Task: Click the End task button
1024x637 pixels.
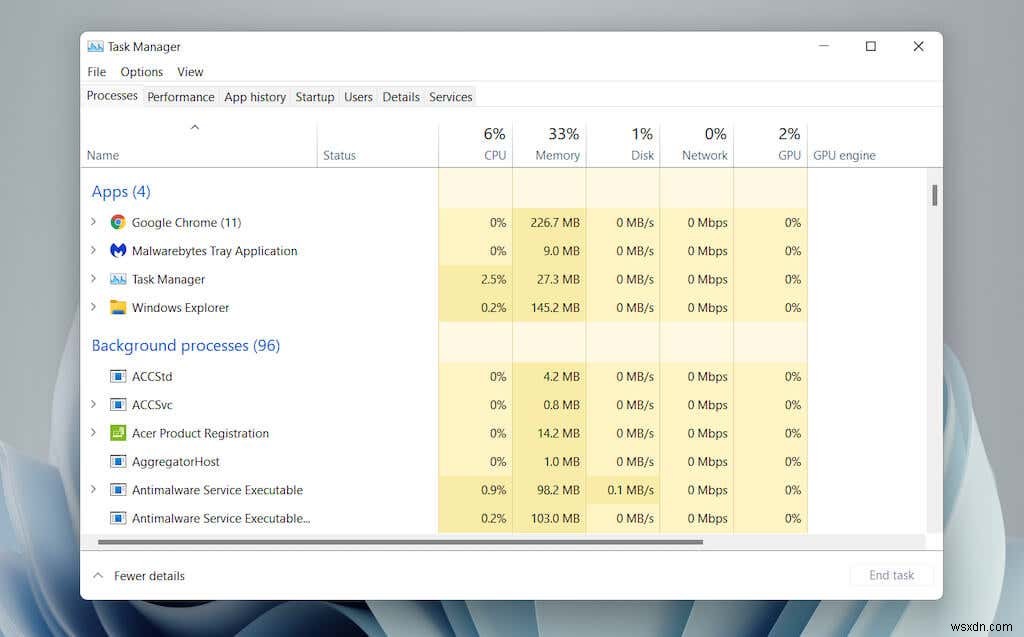Action: pyautogui.click(x=891, y=575)
